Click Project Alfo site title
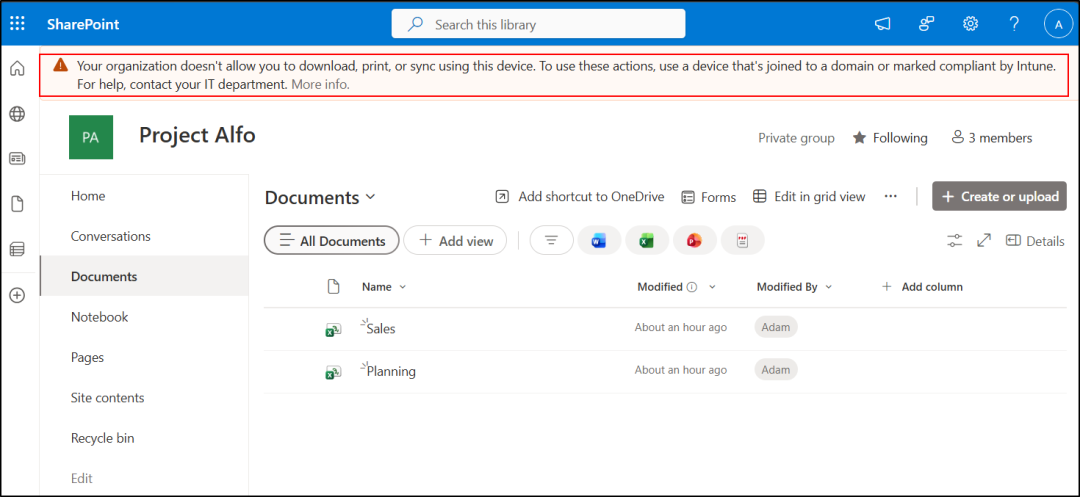 tap(197, 135)
